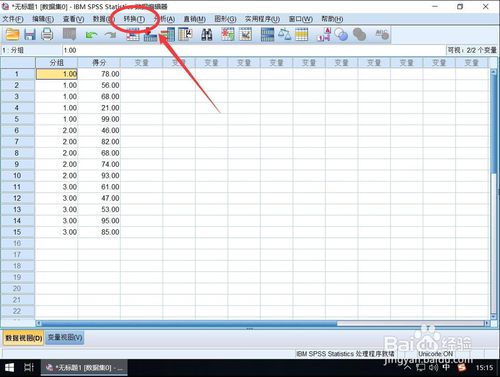Click the horizontal scrollbar below the grid

point(263,323)
